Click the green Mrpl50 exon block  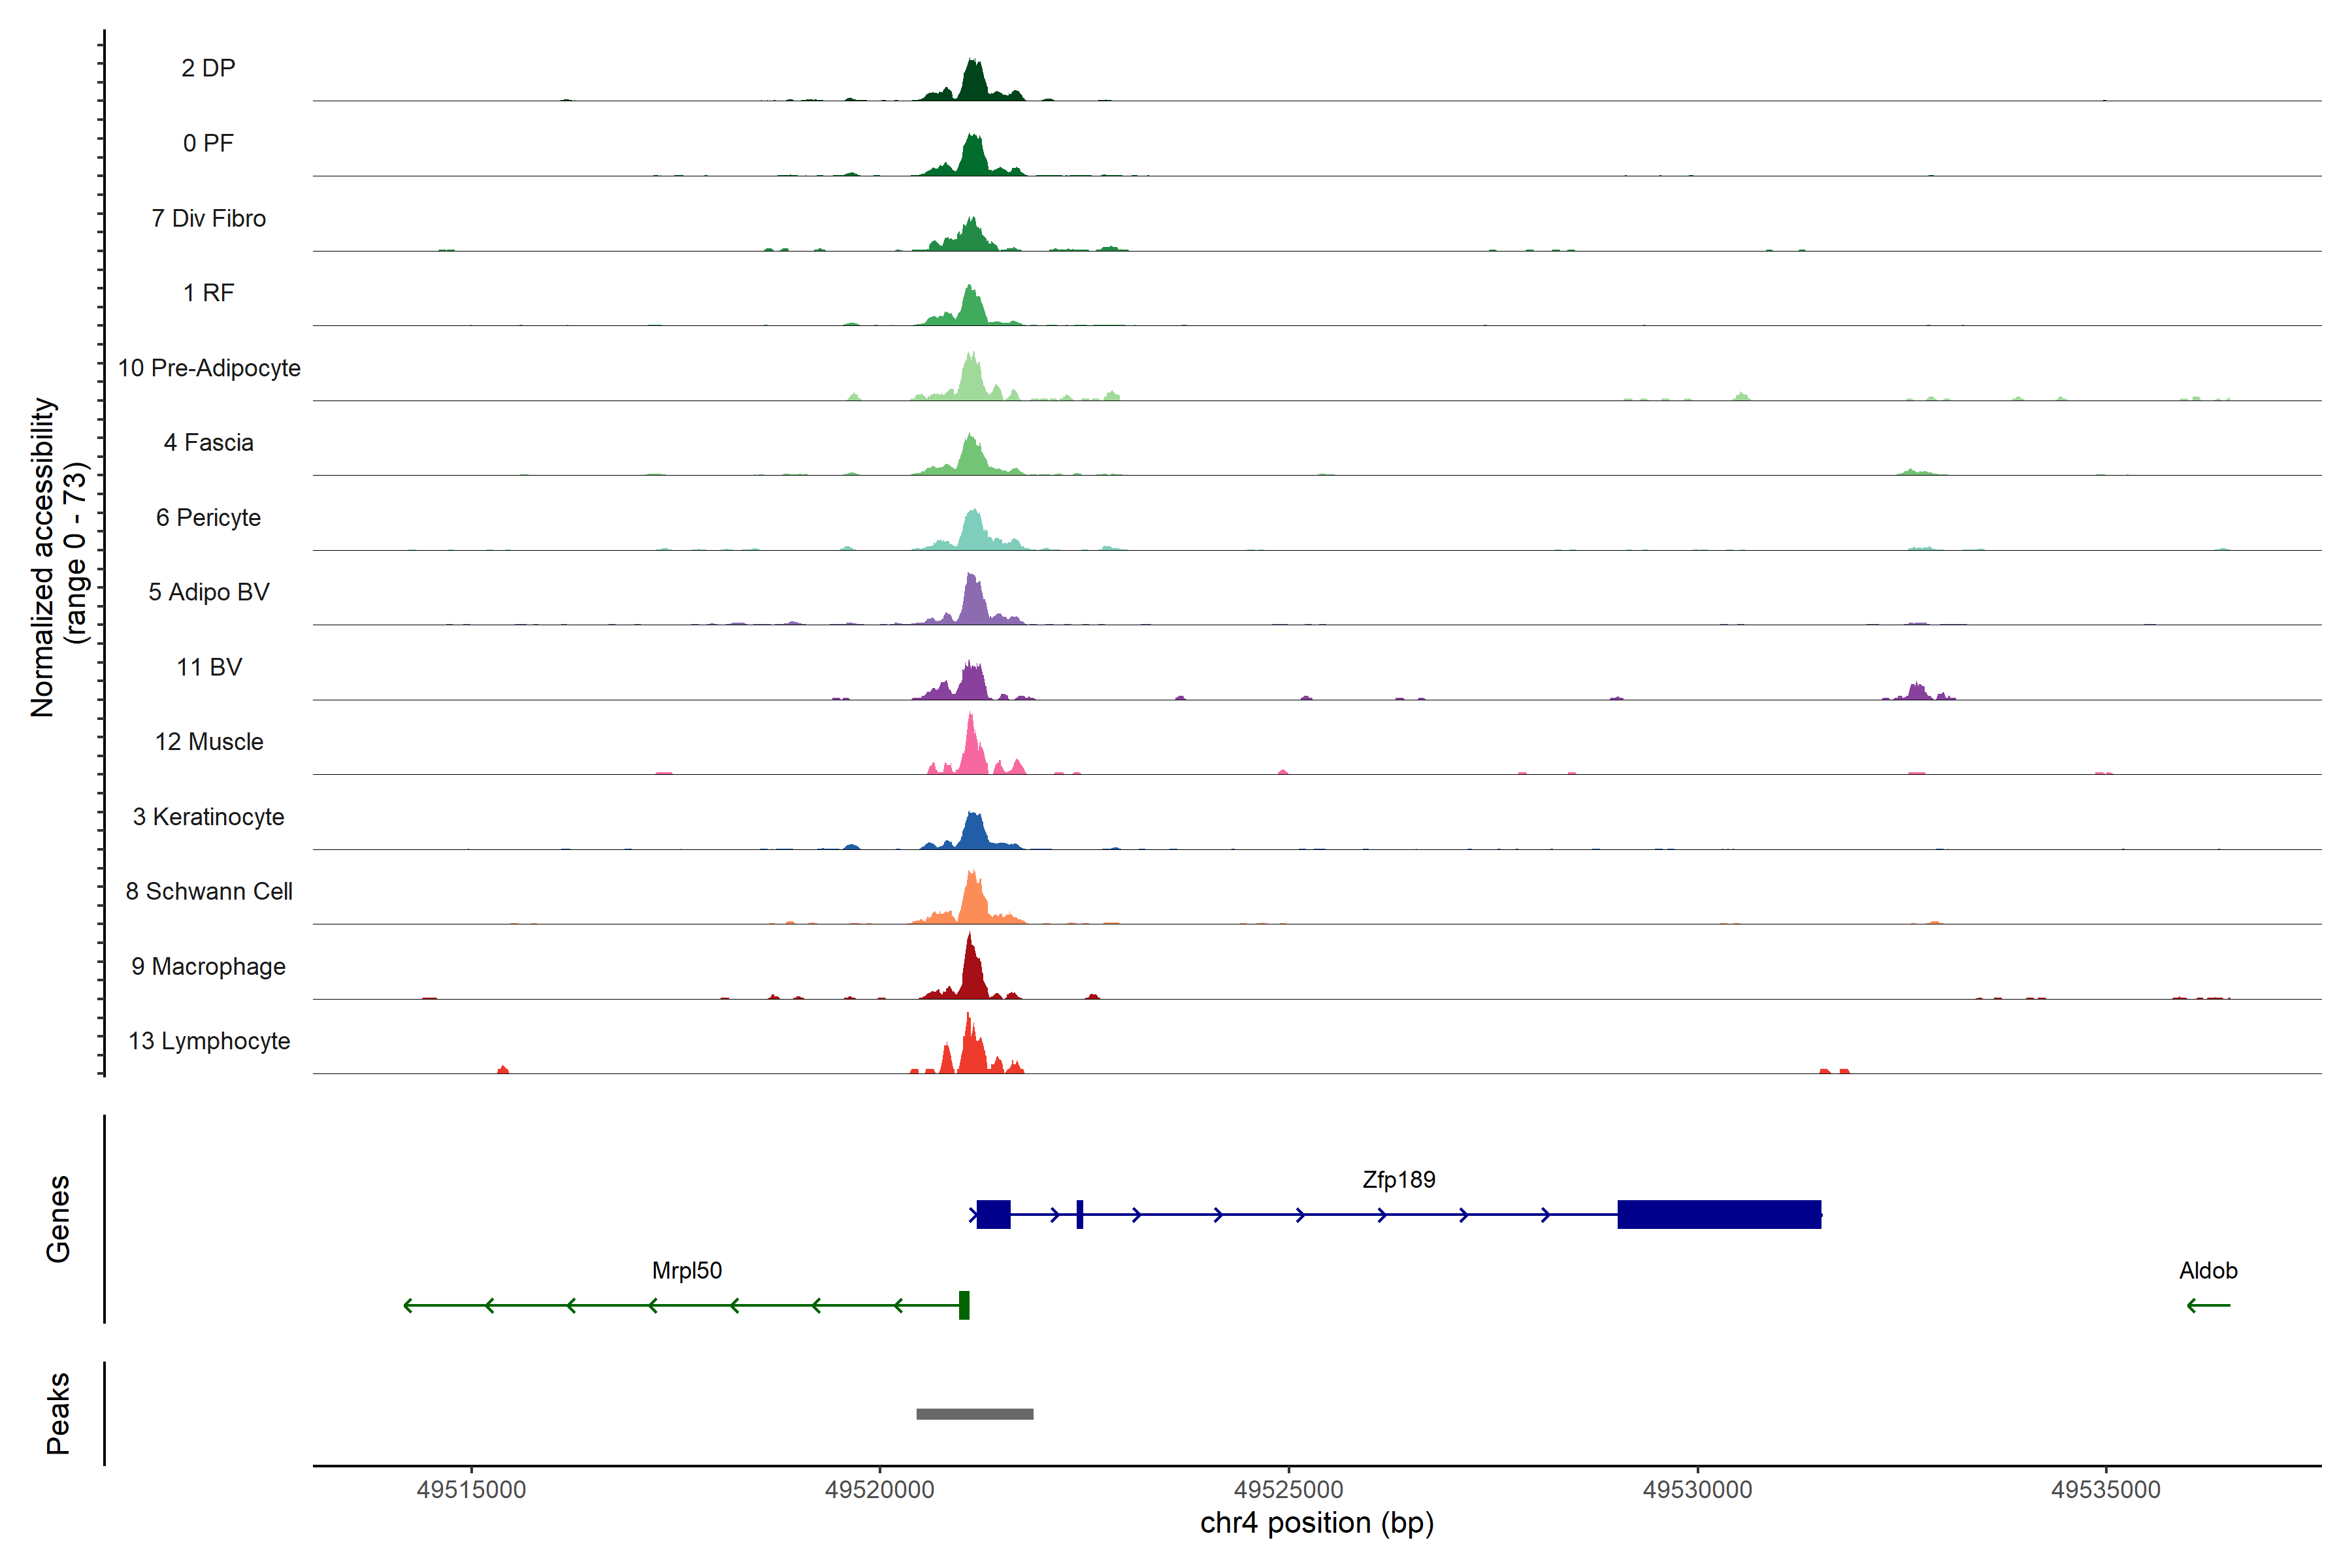[x=964, y=1304]
